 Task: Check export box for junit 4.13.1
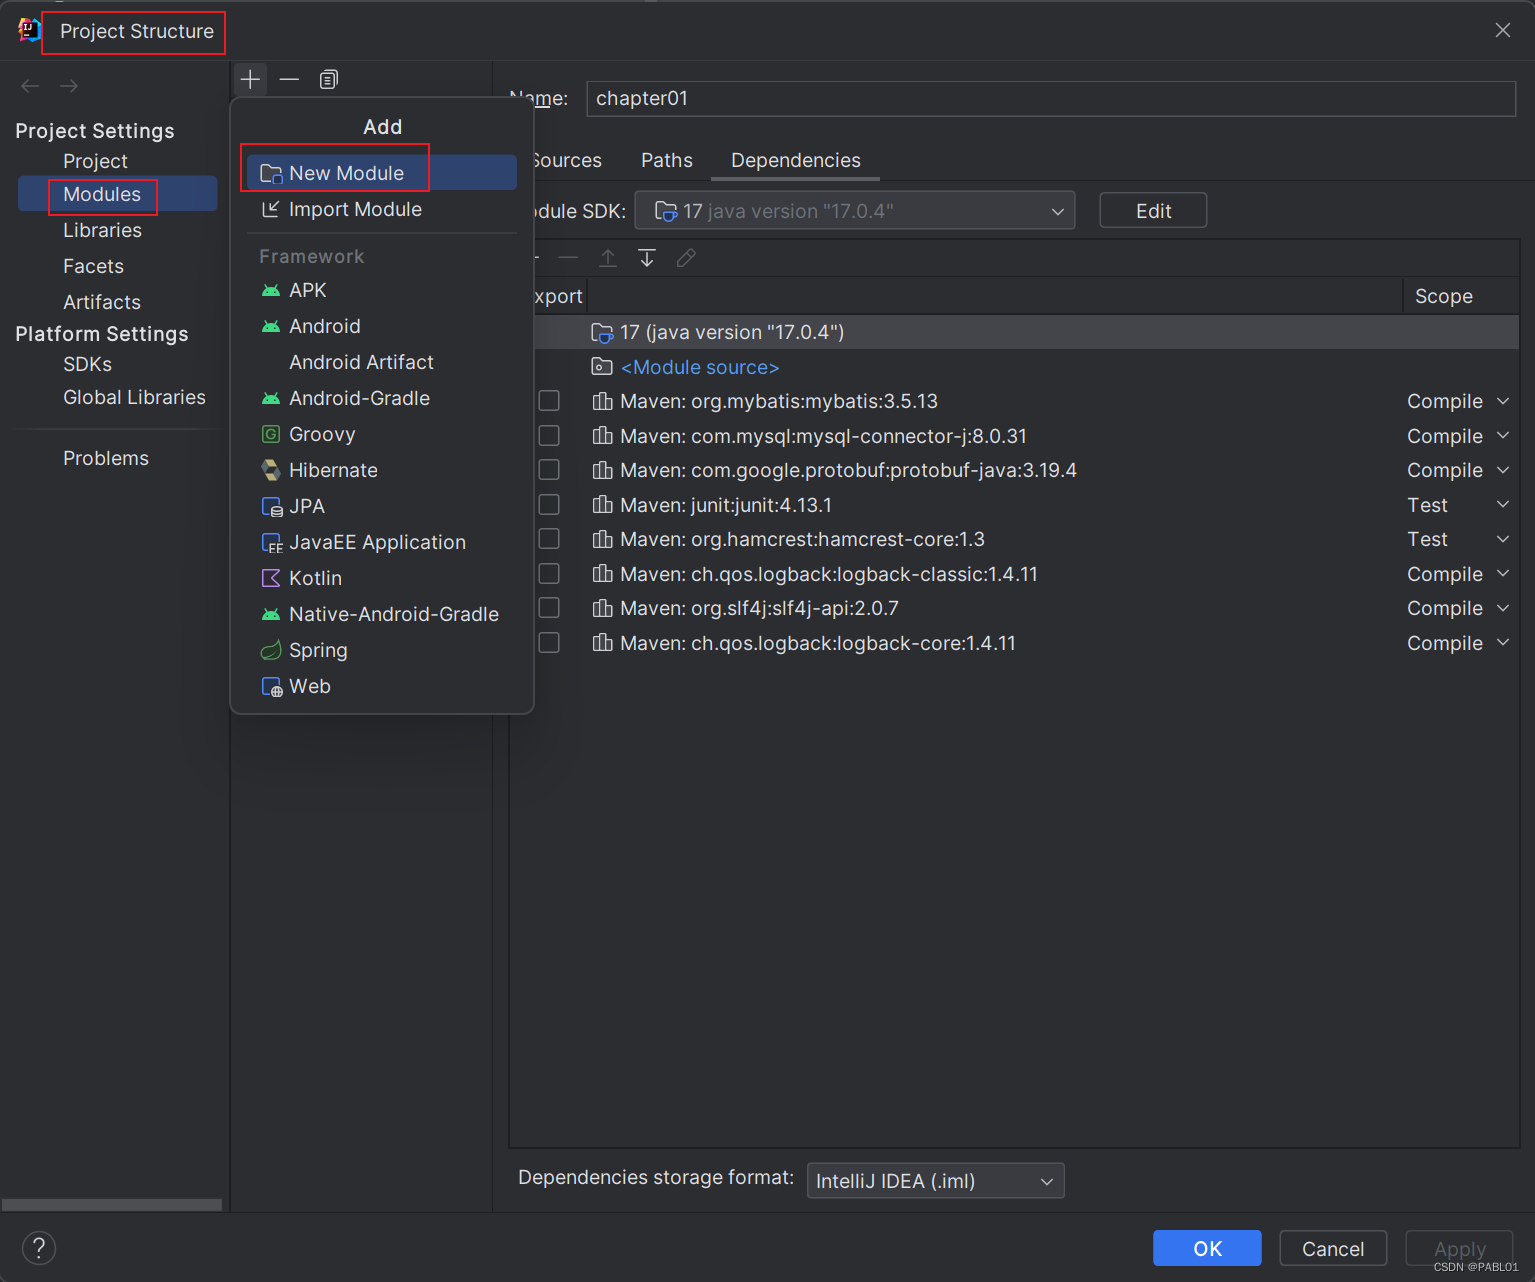[x=549, y=505]
